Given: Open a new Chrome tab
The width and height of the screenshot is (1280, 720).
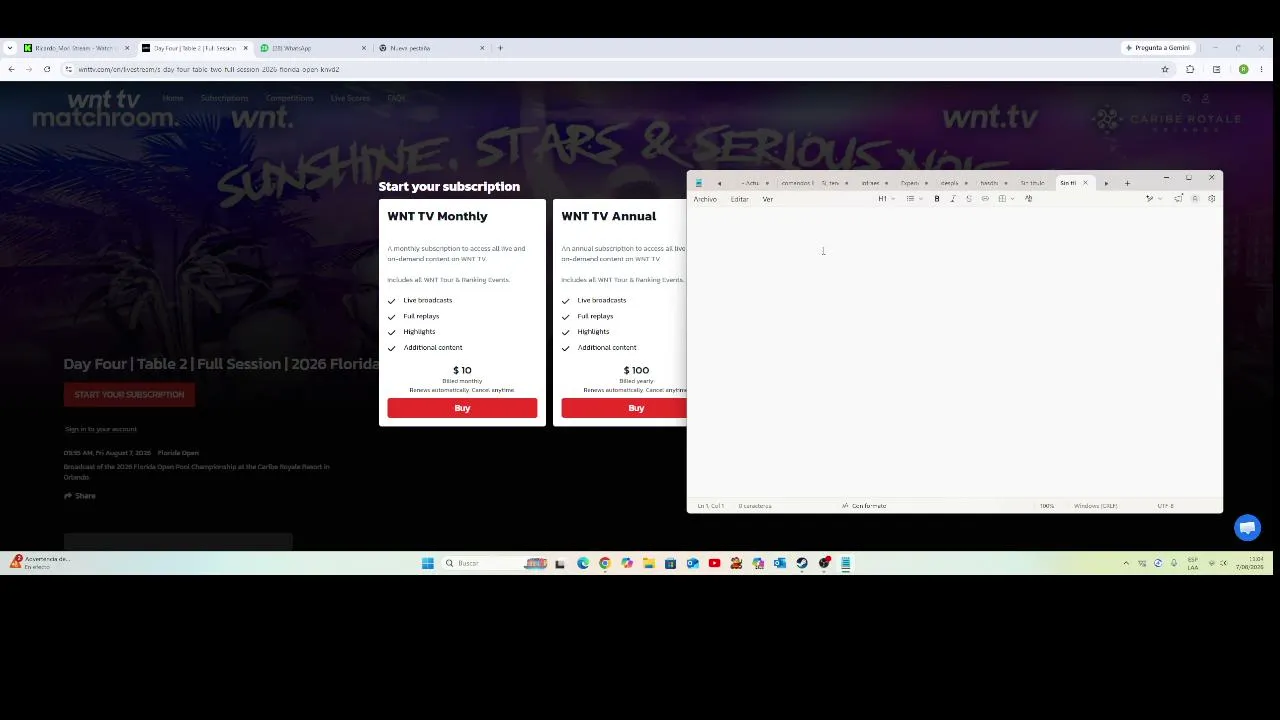Looking at the screenshot, I should click(500, 48).
